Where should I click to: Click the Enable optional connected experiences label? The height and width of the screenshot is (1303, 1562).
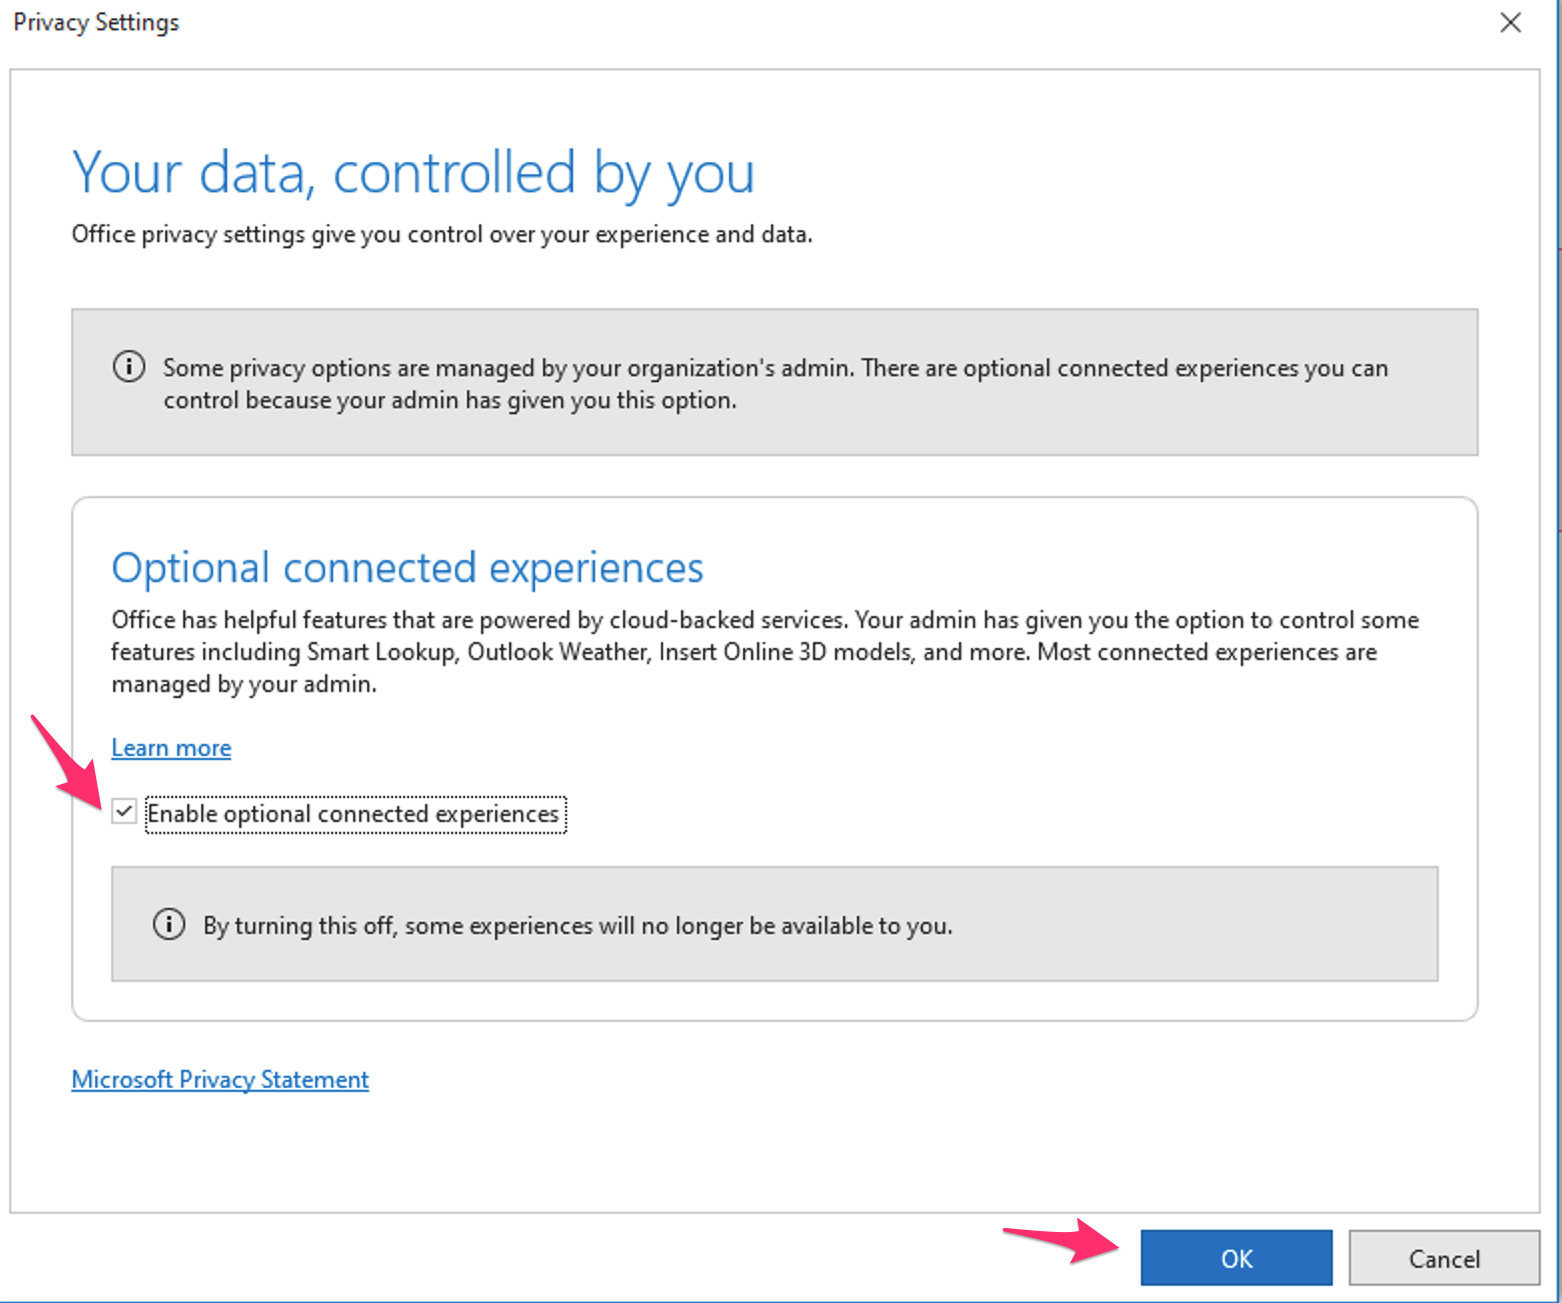point(354,813)
